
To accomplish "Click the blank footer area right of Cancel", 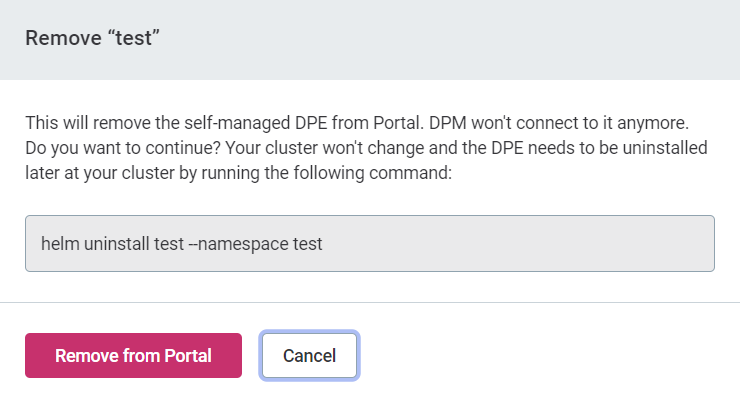I will point(550,356).
